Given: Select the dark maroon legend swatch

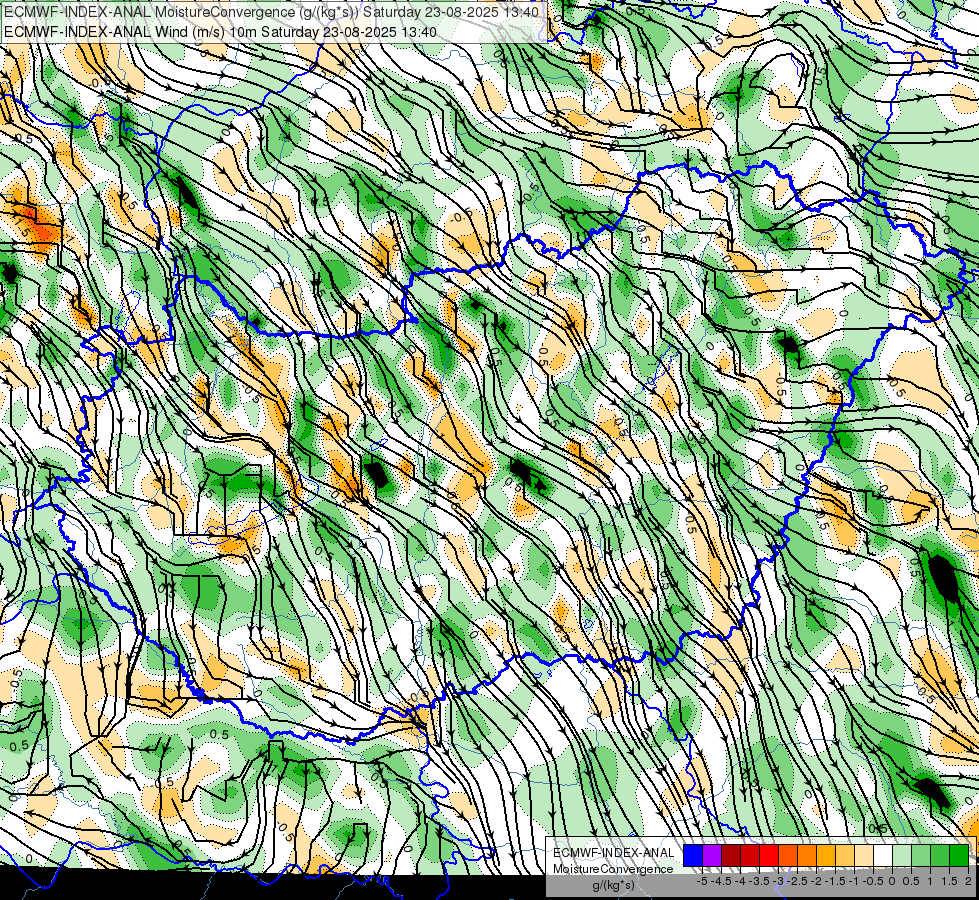Looking at the screenshot, I should (731, 855).
